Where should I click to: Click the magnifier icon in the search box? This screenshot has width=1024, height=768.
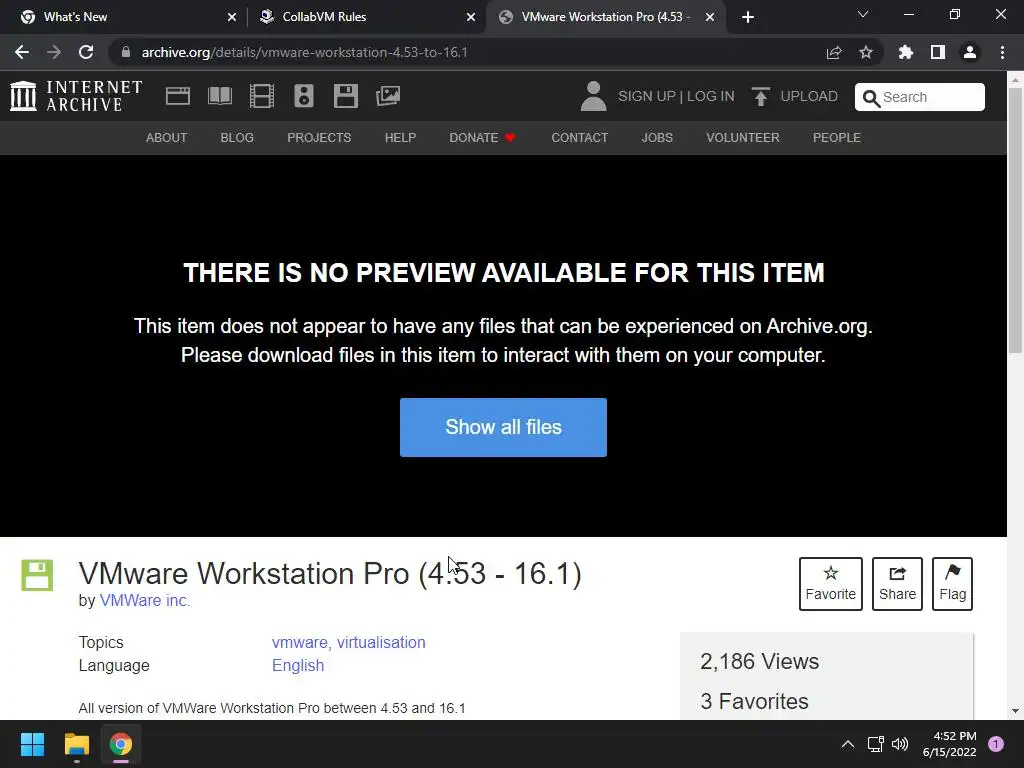(871, 98)
